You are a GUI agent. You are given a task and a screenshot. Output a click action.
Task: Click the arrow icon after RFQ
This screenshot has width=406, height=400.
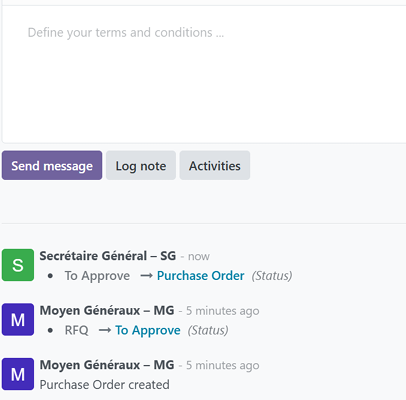pos(105,330)
